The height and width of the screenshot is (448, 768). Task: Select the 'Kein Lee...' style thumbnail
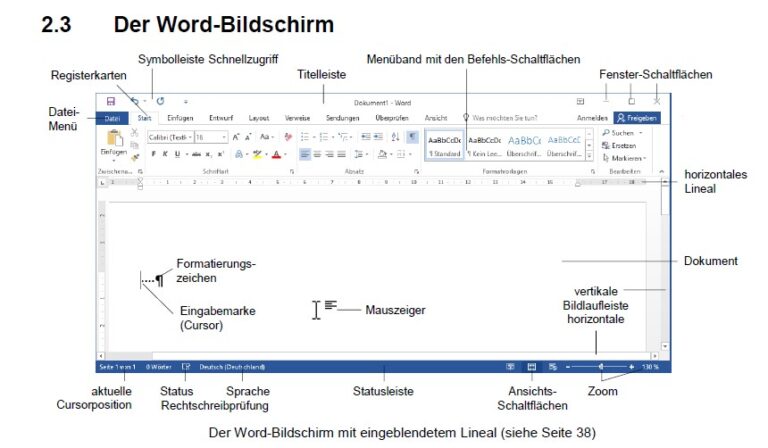[x=484, y=145]
